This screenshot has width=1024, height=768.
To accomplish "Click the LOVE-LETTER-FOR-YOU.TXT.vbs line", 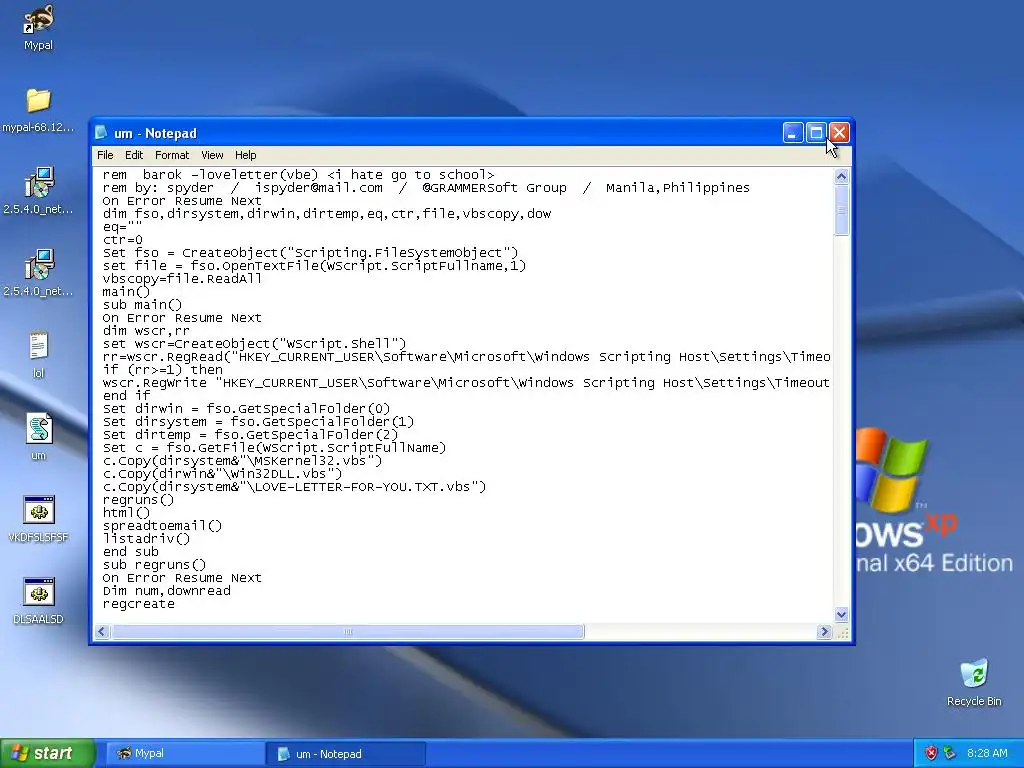I will tap(295, 487).
